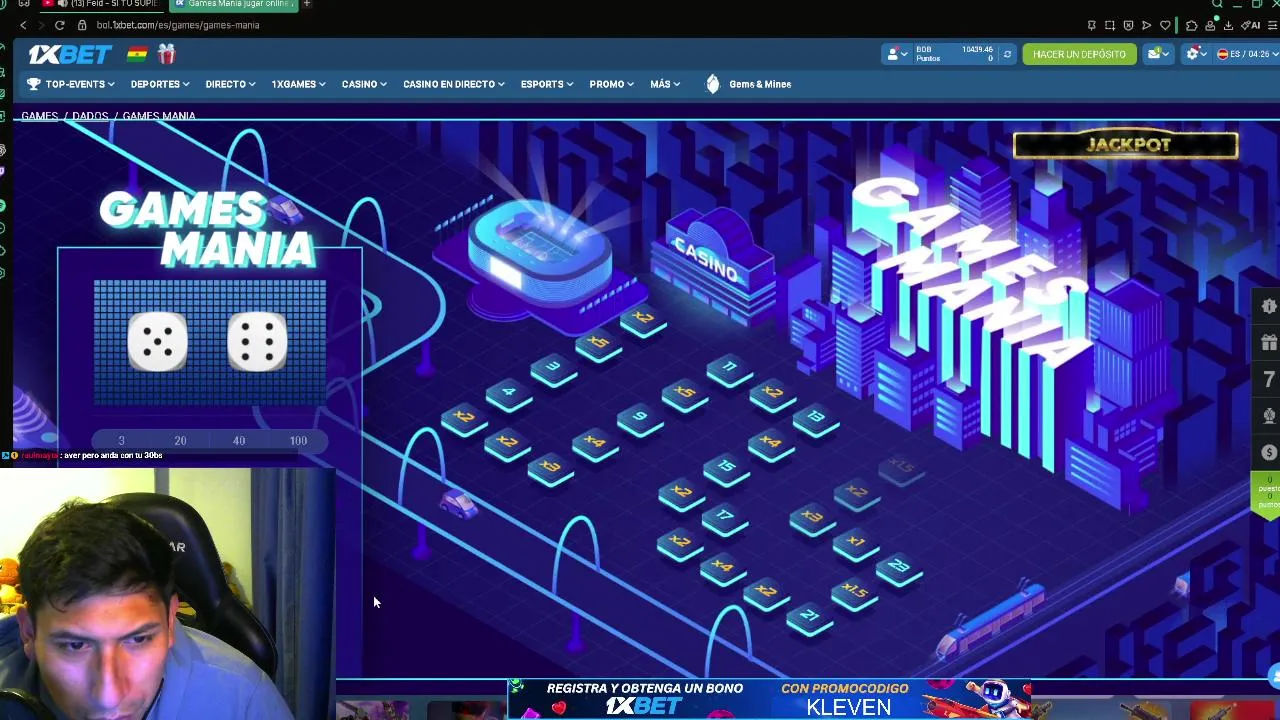Expand the 1XGAMES menu
Image resolution: width=1280 pixels, height=720 pixels.
coord(298,84)
